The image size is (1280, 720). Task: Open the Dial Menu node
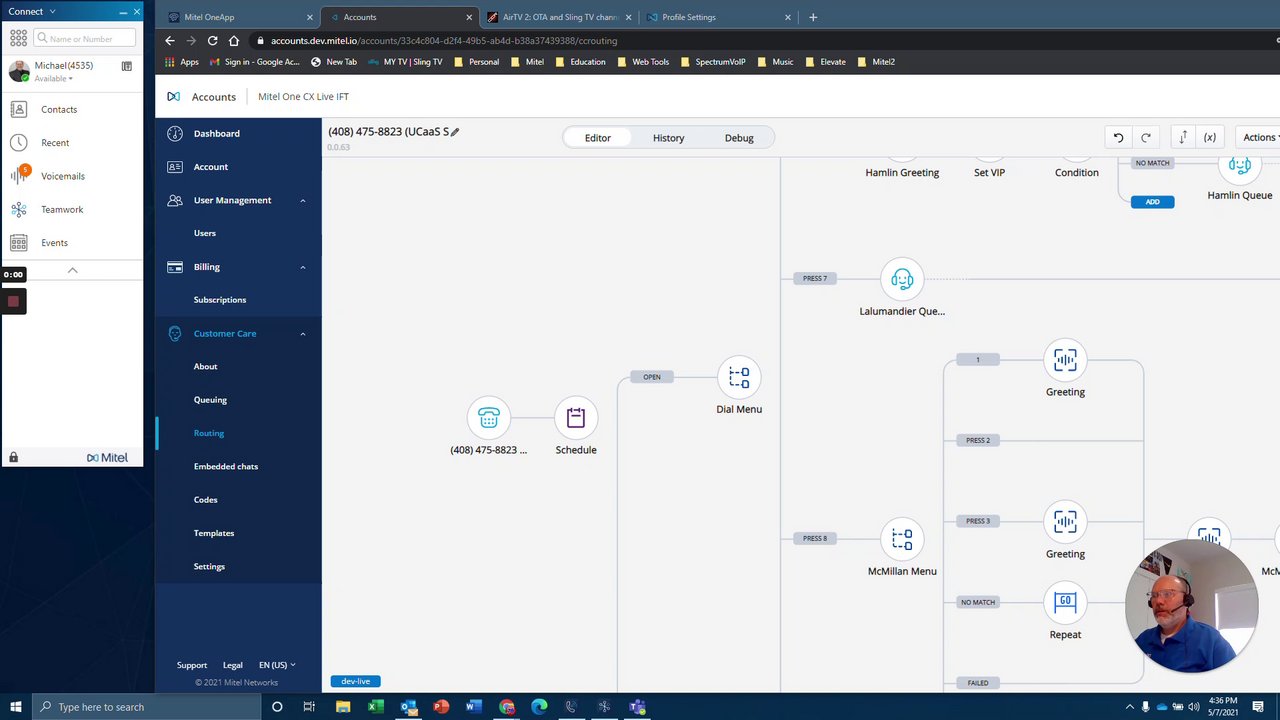(x=739, y=377)
